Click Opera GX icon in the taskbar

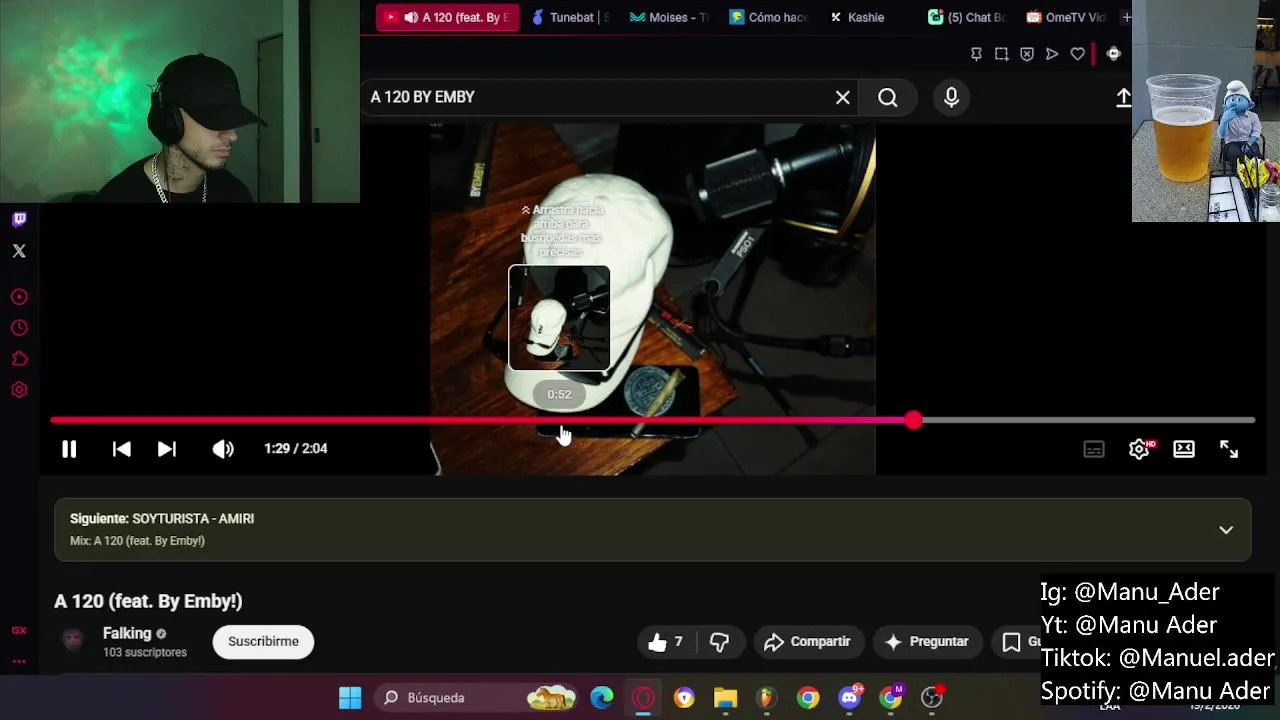click(x=643, y=698)
